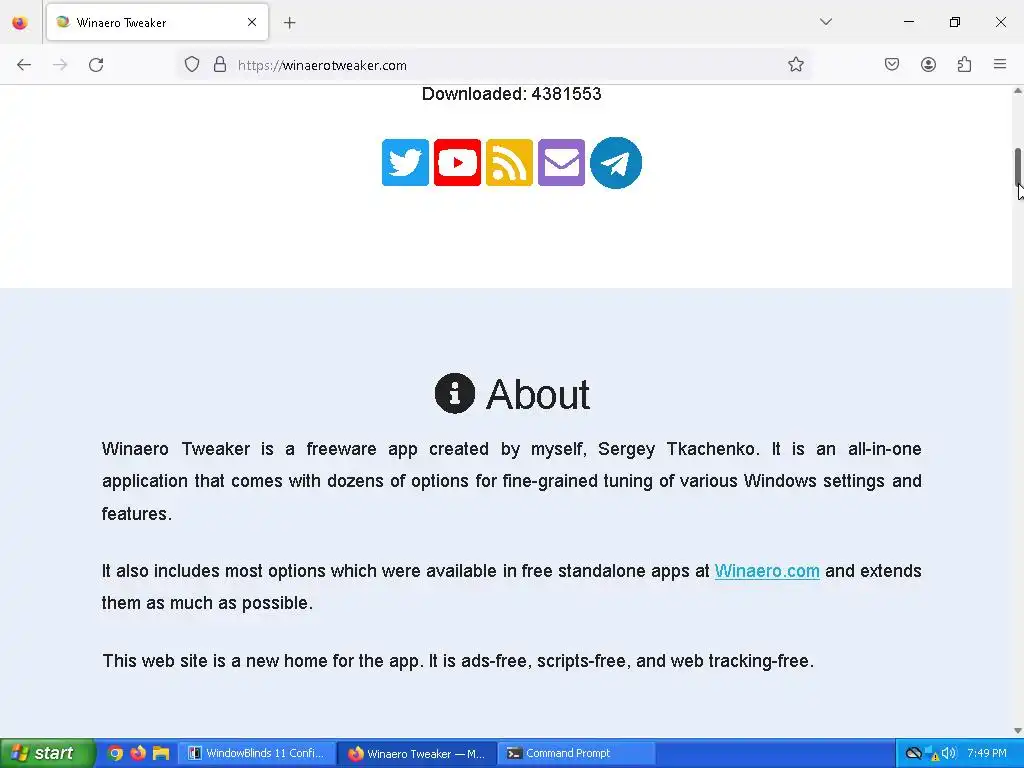Click the purple email envelope icon
The height and width of the screenshot is (768, 1024).
click(x=562, y=163)
